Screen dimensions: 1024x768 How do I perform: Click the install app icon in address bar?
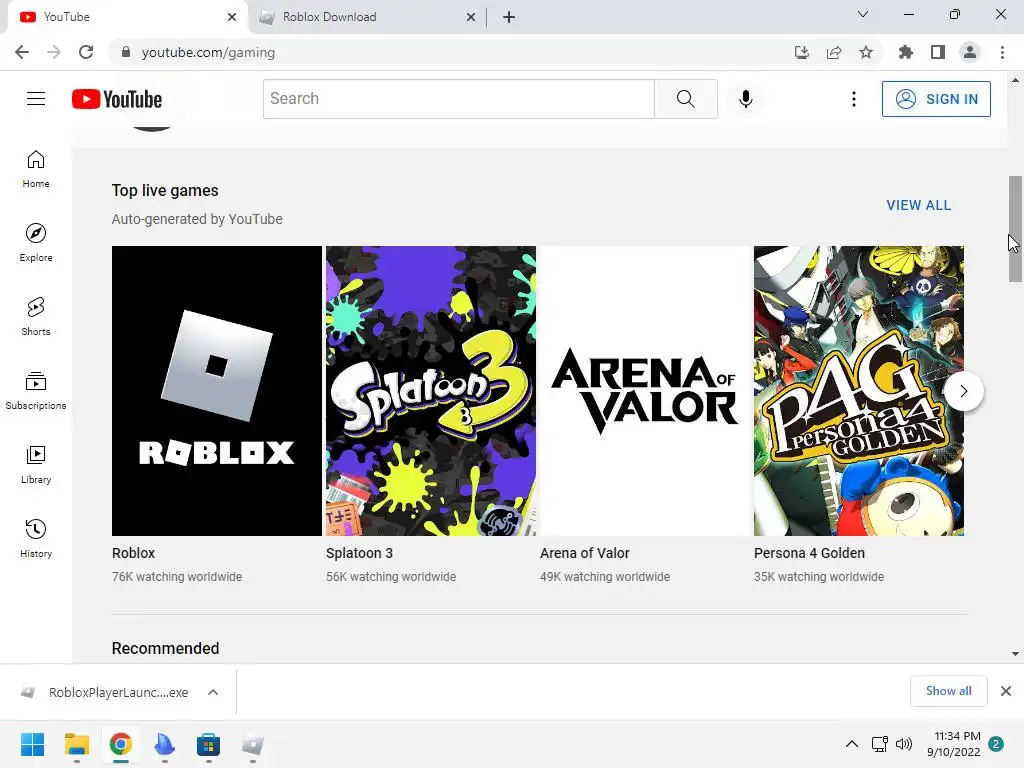pos(802,52)
